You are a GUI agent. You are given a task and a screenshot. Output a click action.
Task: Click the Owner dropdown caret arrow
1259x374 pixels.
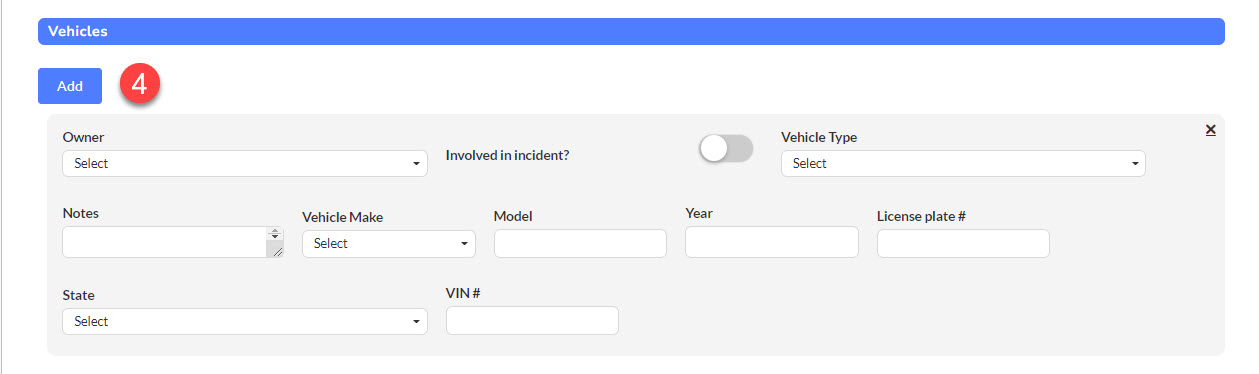tap(416, 164)
